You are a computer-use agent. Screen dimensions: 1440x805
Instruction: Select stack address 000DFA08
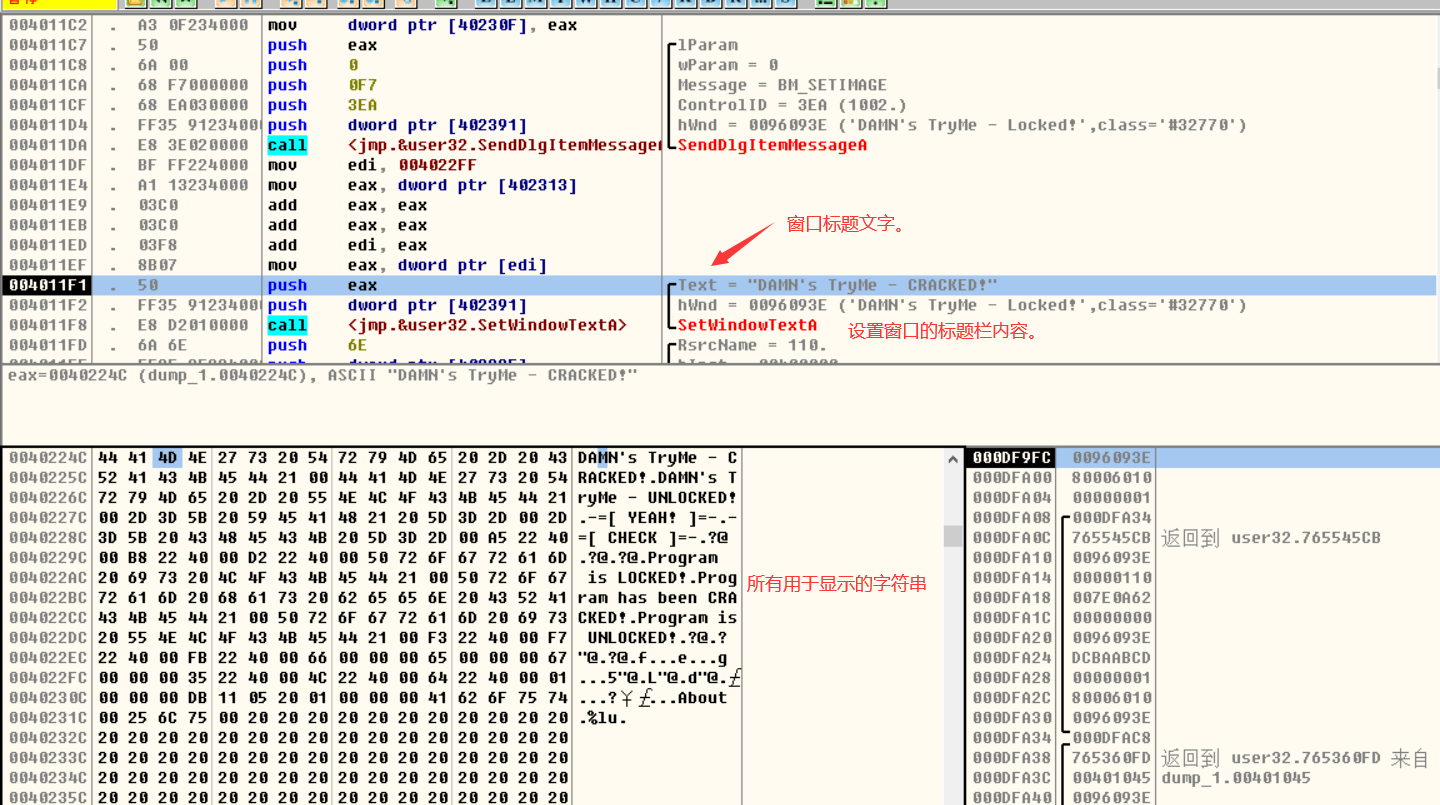pos(1013,518)
